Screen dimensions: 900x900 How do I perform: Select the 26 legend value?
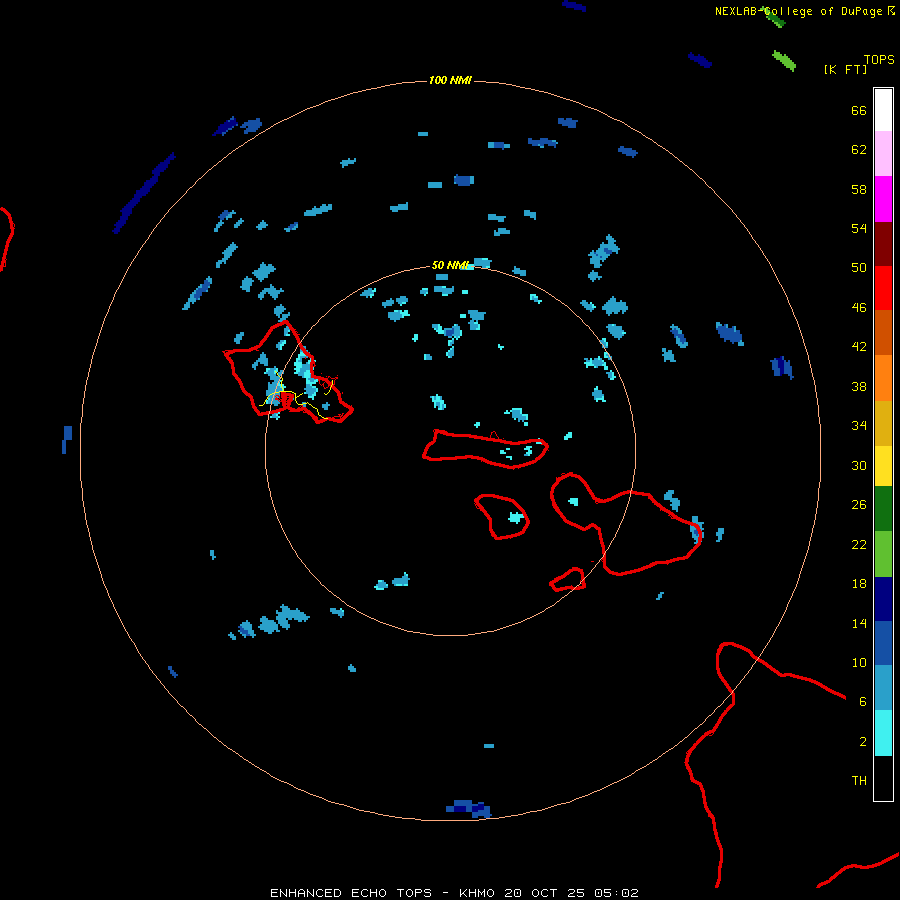(859, 505)
